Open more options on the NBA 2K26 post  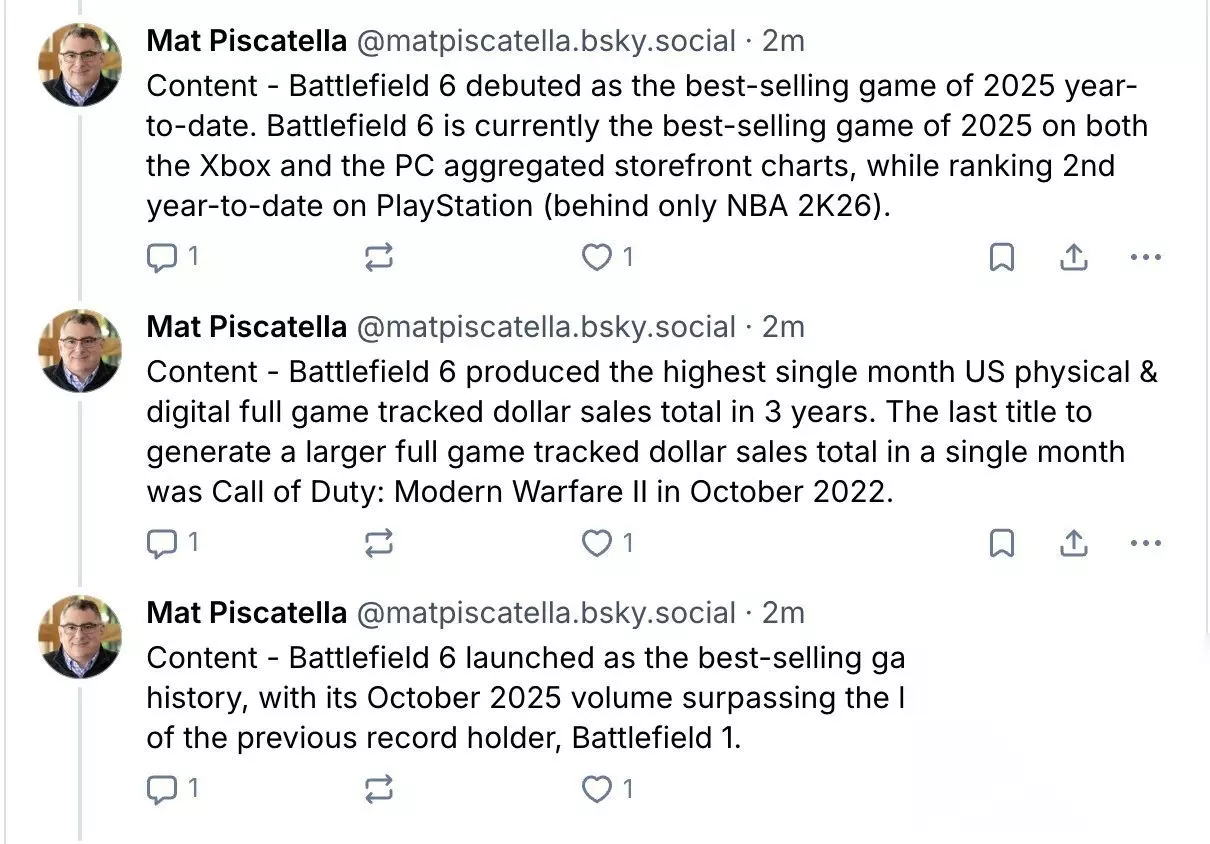(x=1145, y=258)
